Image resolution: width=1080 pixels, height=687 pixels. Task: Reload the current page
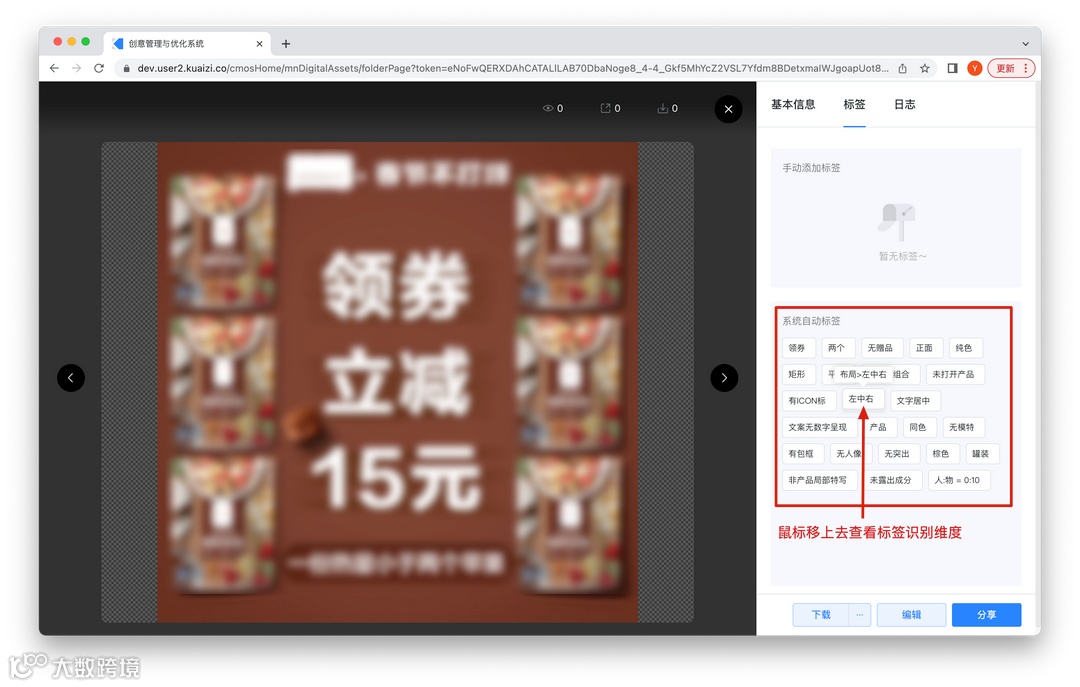coord(98,68)
